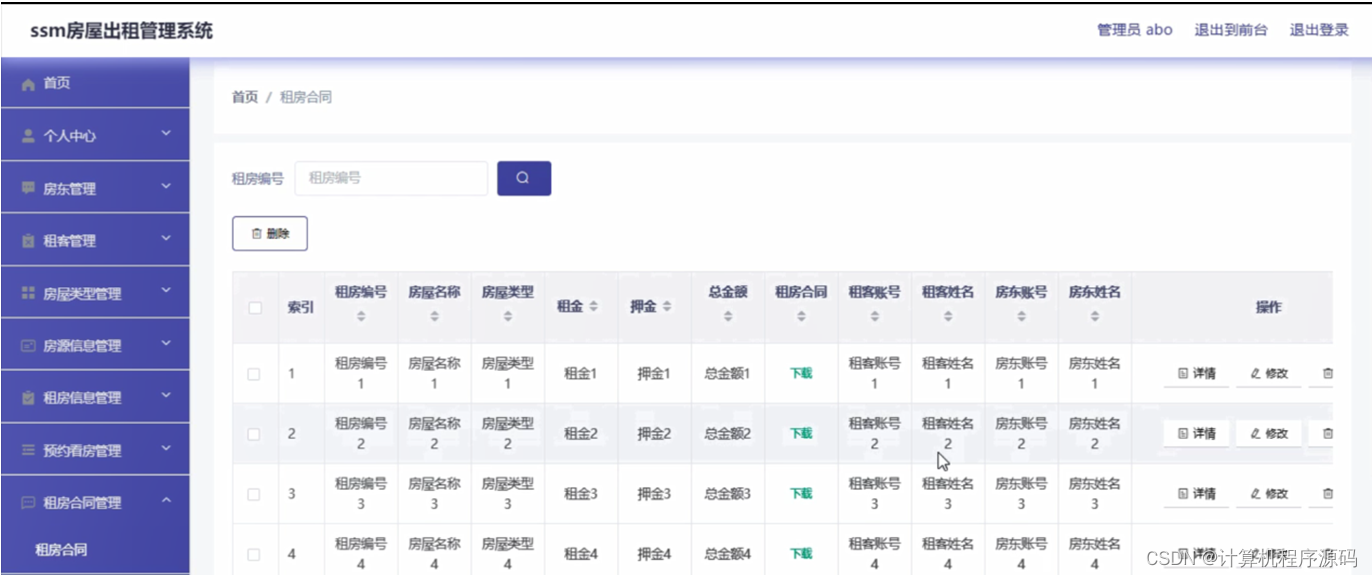The width and height of the screenshot is (1372, 577).
Task: Click the list icon beside 预约看房管理
Action: [28, 451]
